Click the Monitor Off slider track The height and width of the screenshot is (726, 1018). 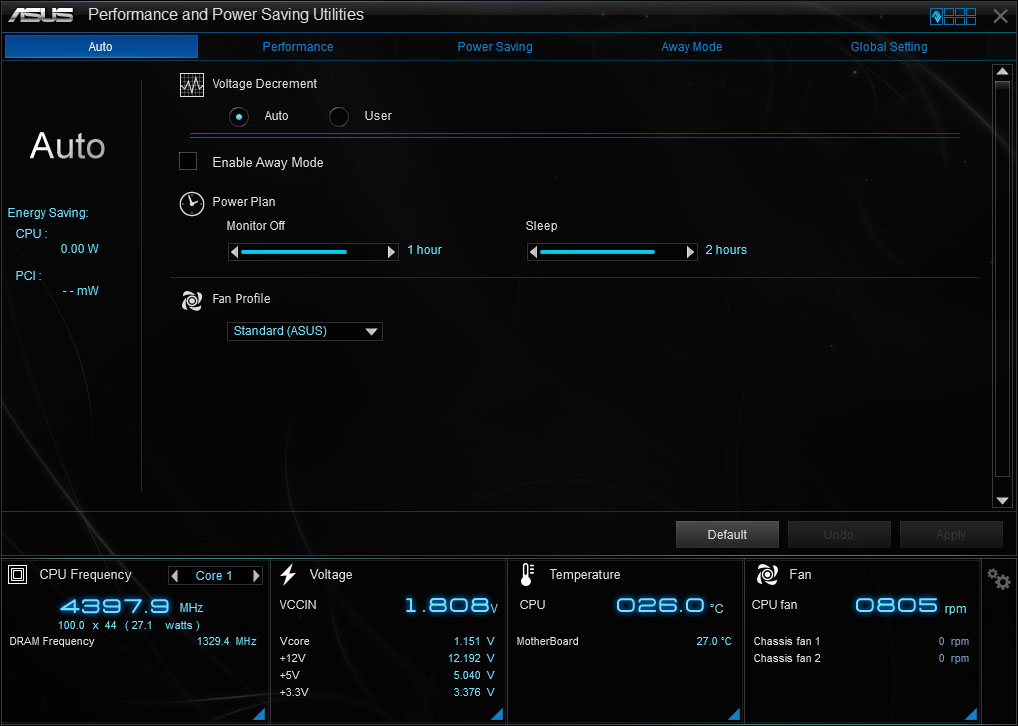313,252
